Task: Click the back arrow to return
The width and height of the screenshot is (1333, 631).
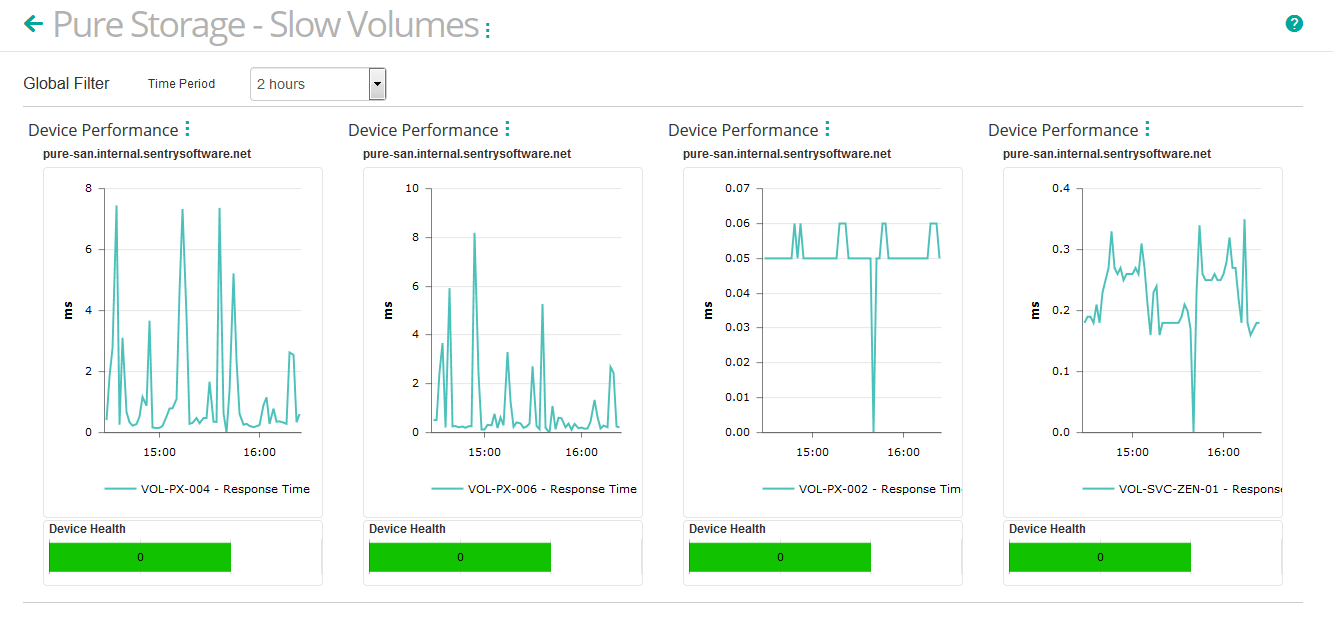Action: [33, 23]
